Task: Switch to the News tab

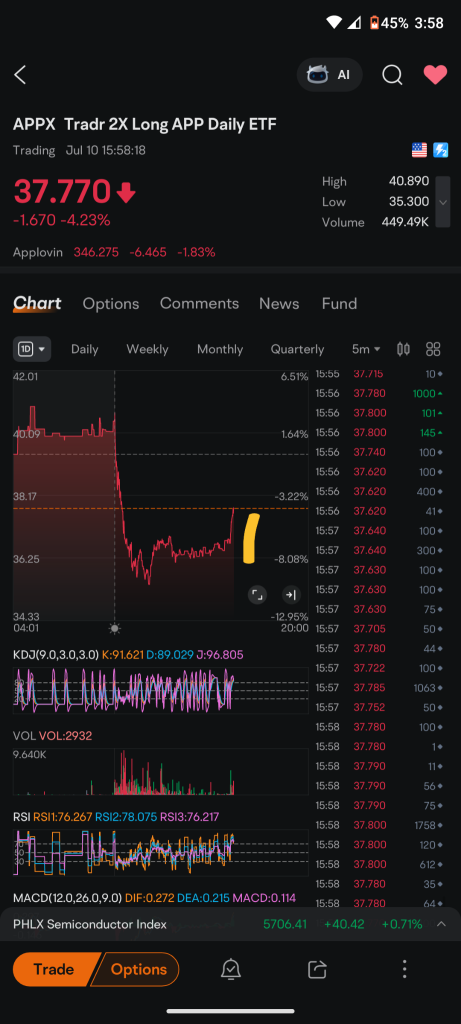Action: click(x=279, y=304)
